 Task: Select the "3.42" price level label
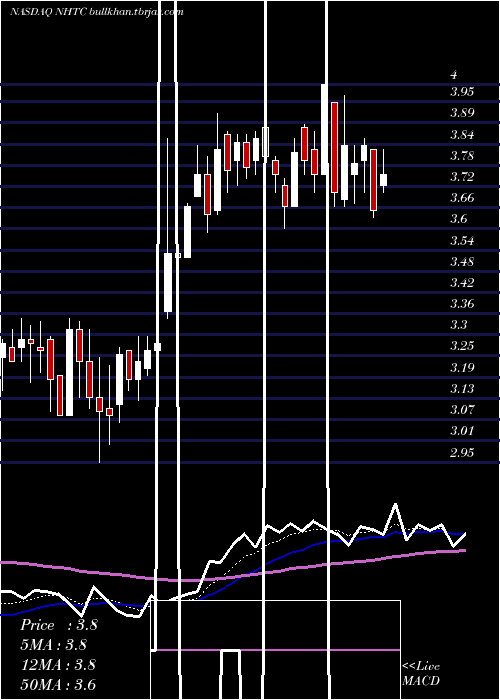(462, 282)
